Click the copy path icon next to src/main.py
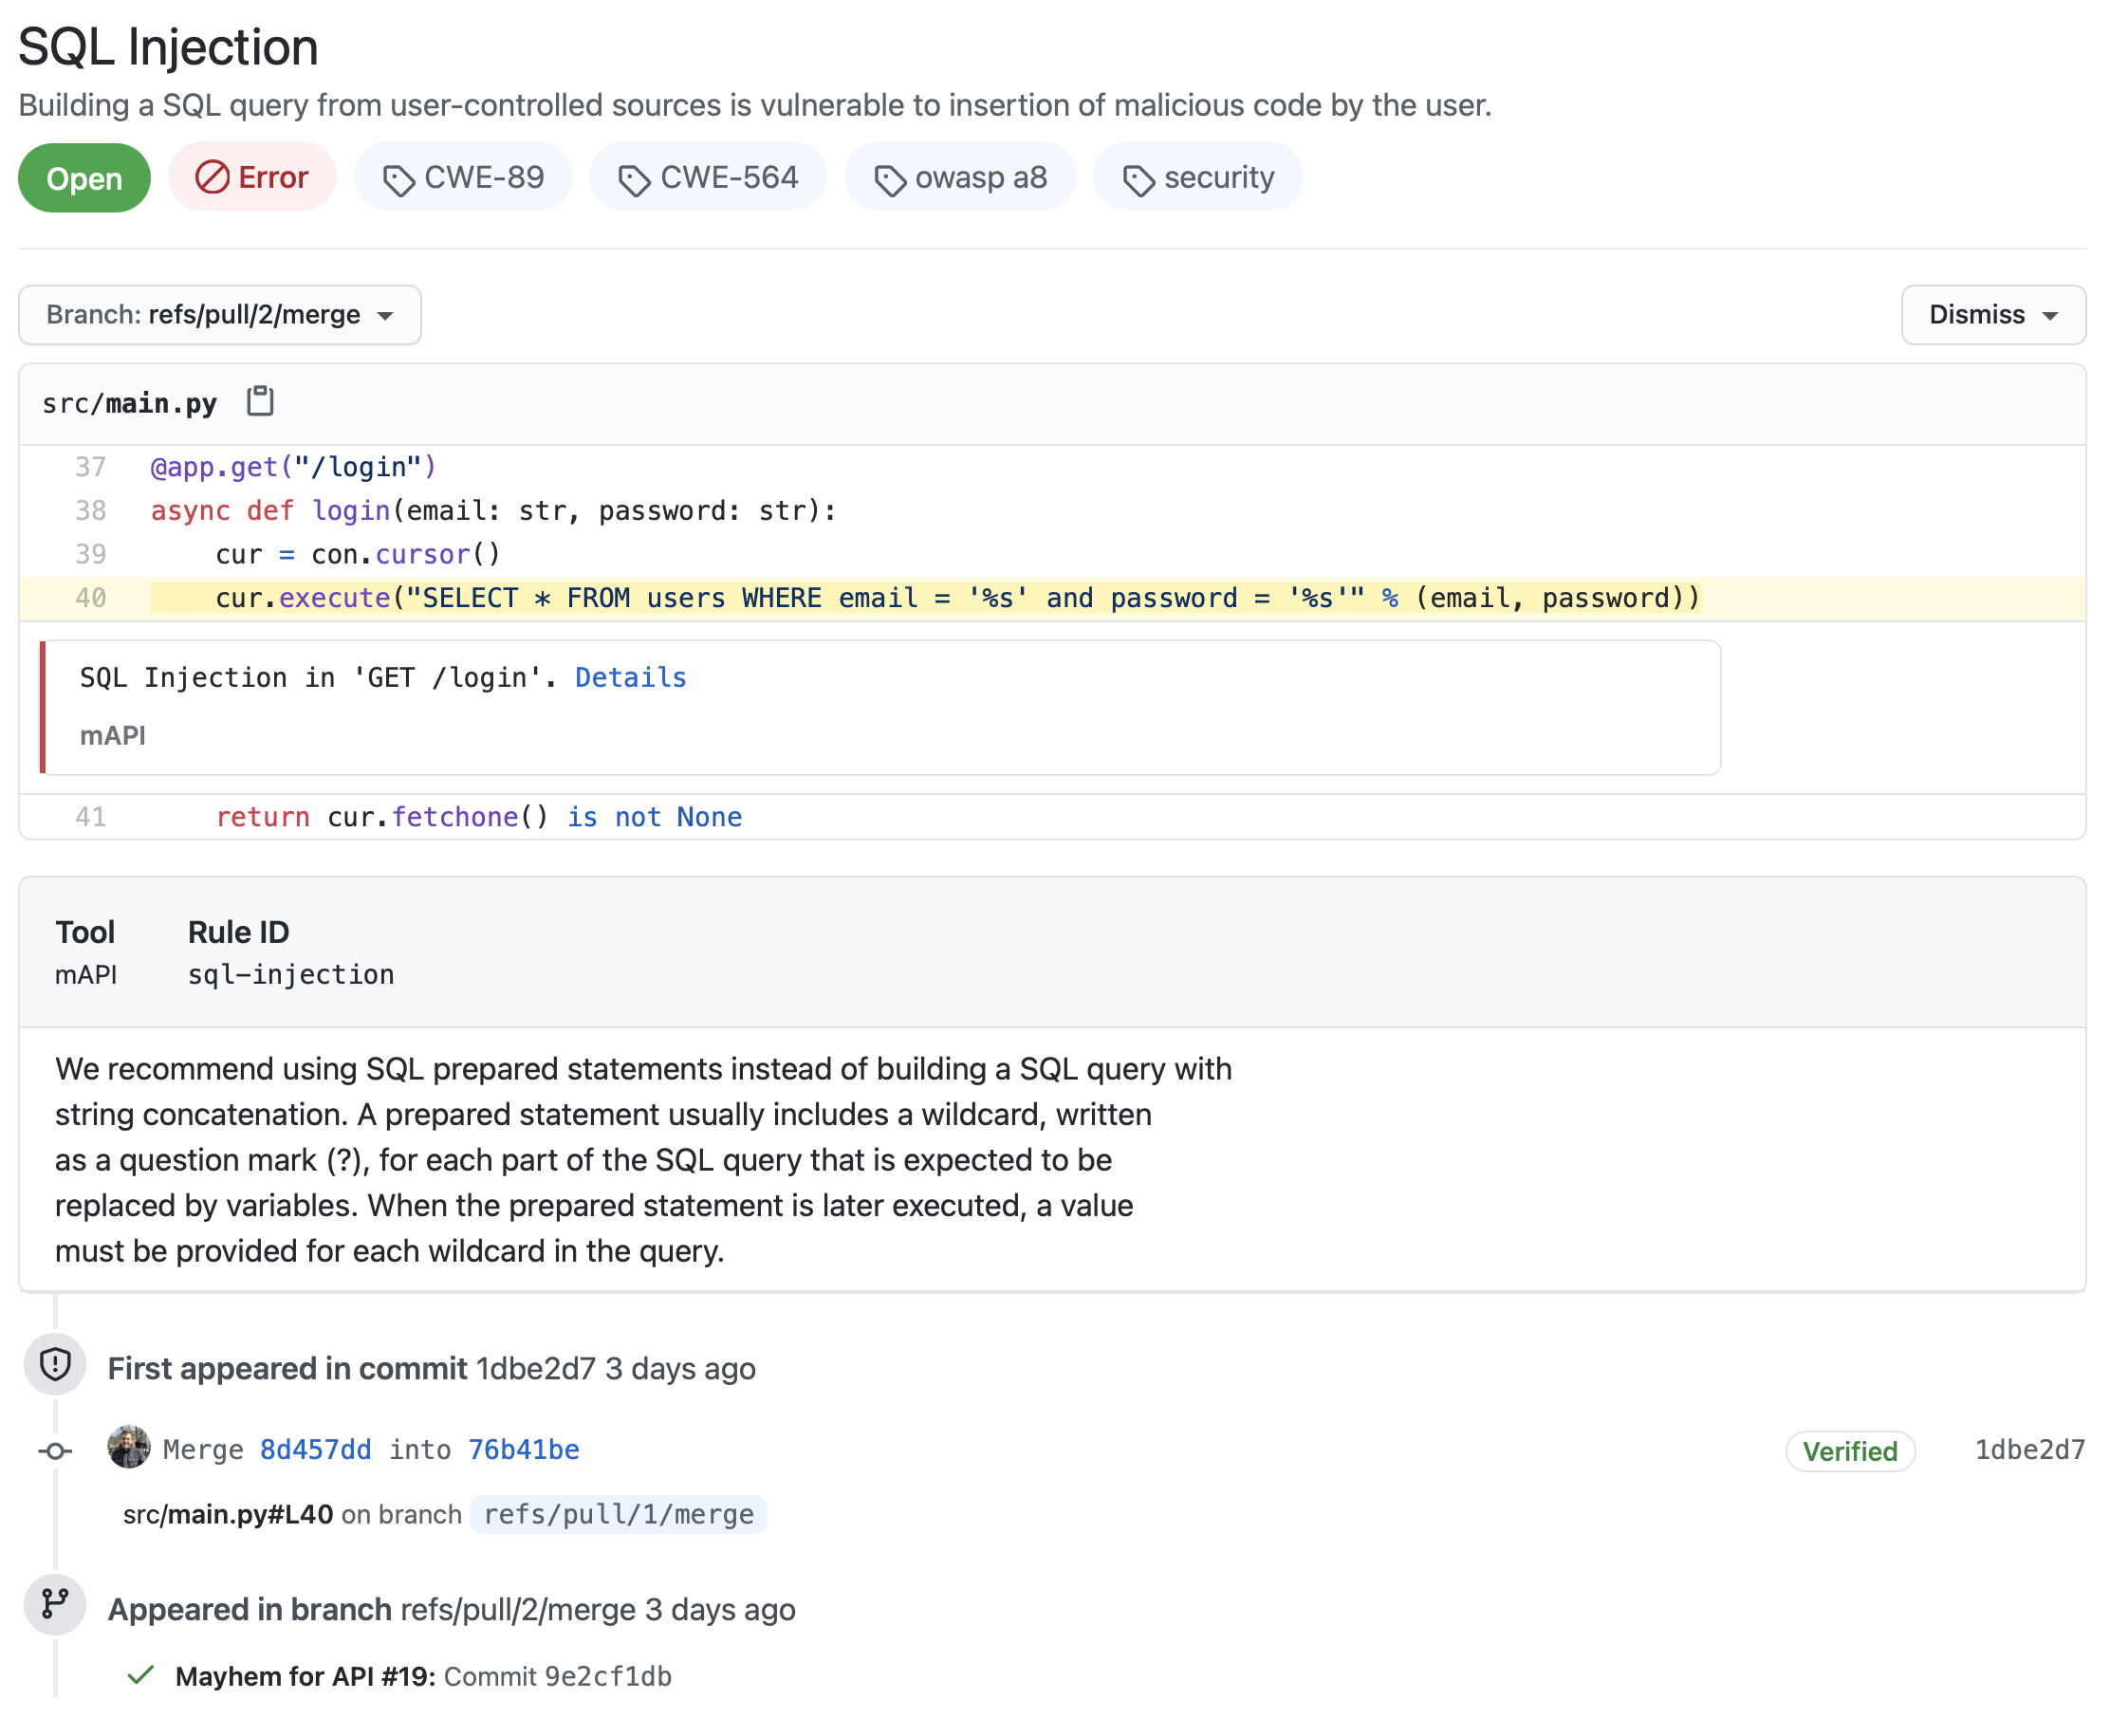The height and width of the screenshot is (1736, 2110). (x=260, y=402)
